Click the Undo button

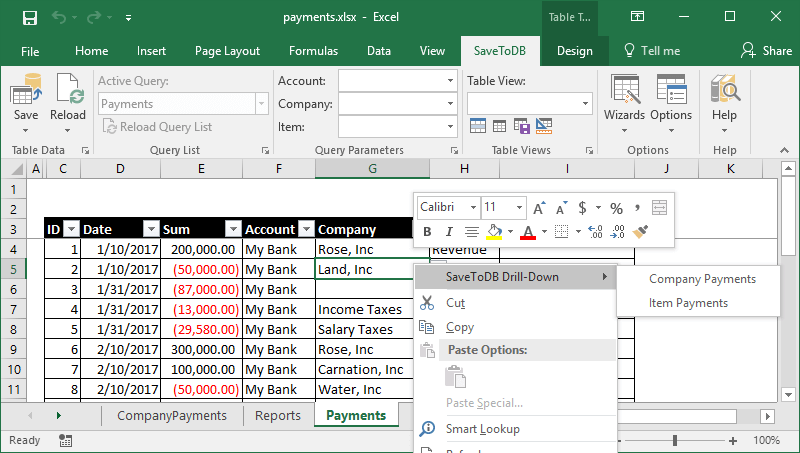click(59, 18)
